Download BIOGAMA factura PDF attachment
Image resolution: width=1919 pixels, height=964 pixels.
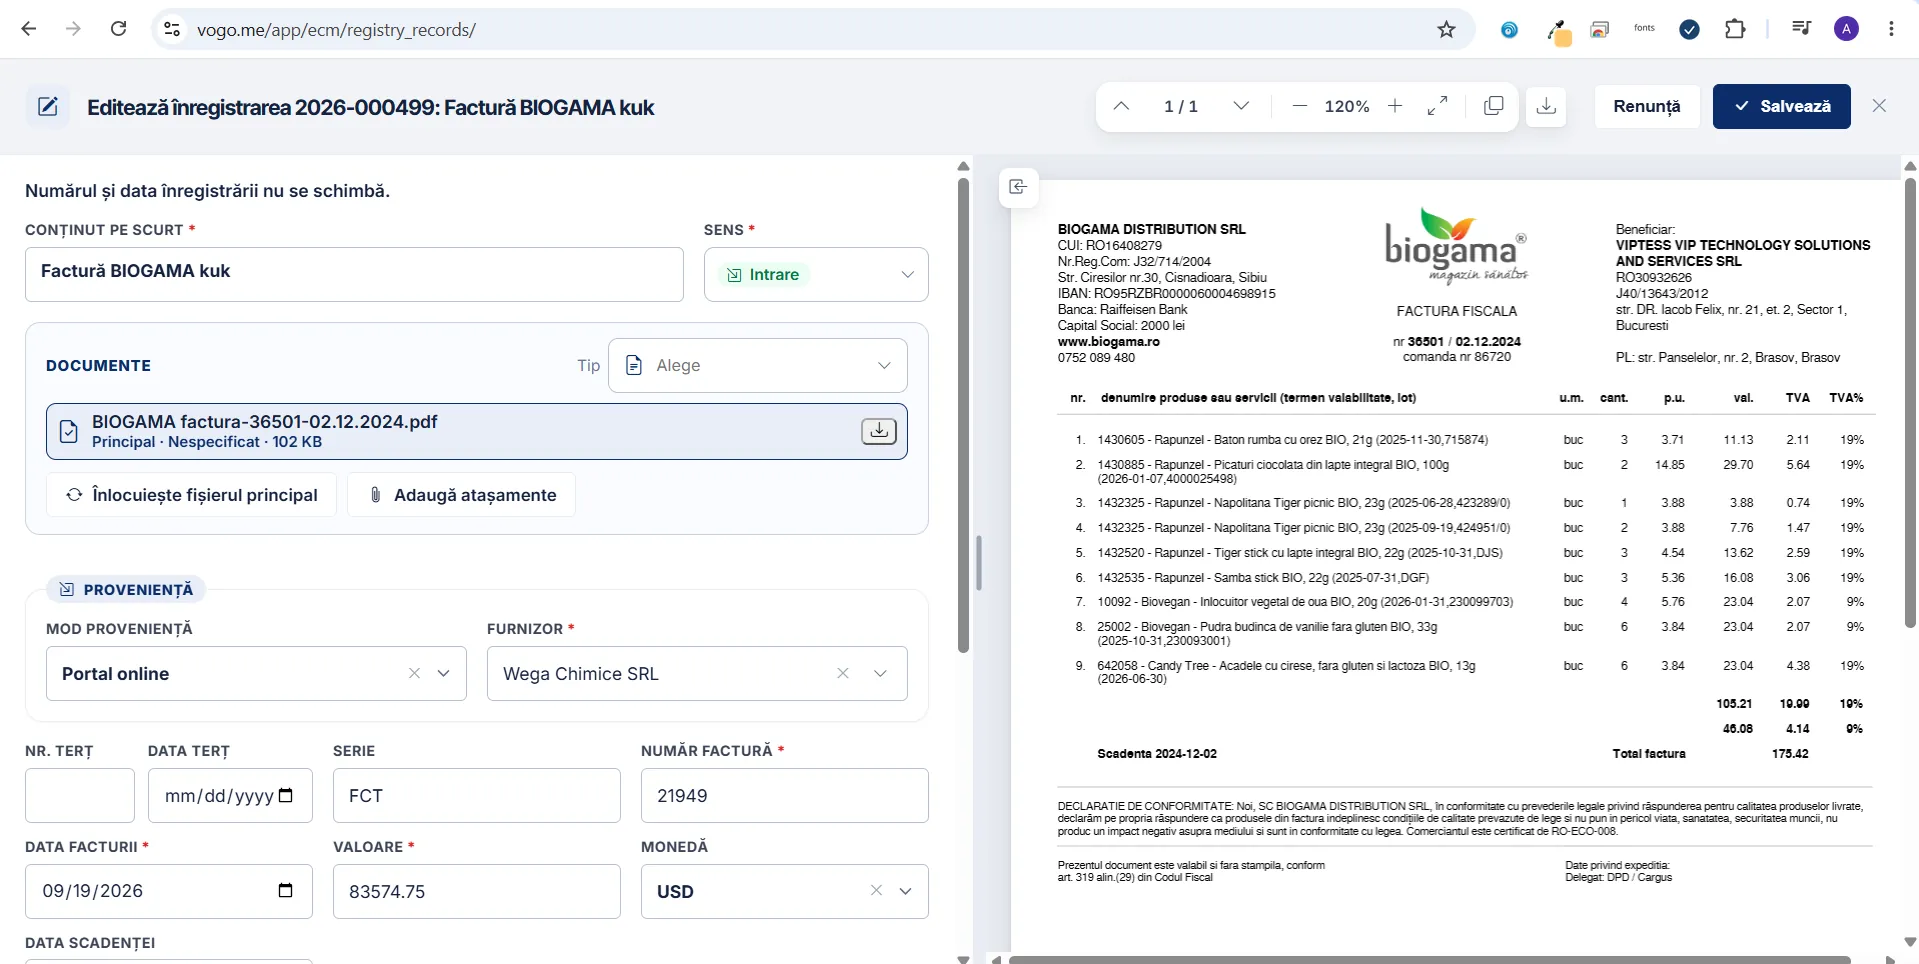879,431
